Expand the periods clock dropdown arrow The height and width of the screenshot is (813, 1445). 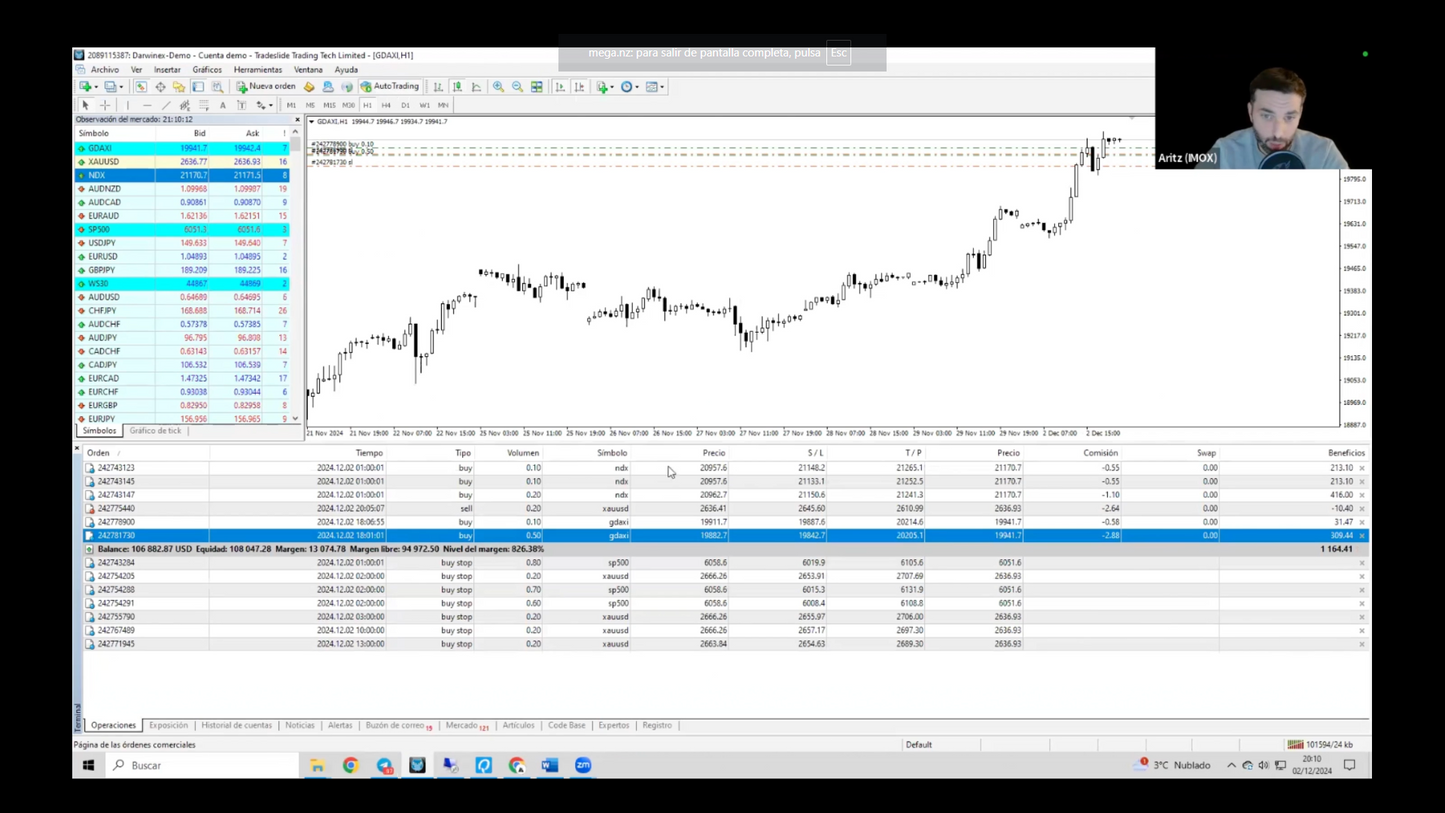pos(637,87)
